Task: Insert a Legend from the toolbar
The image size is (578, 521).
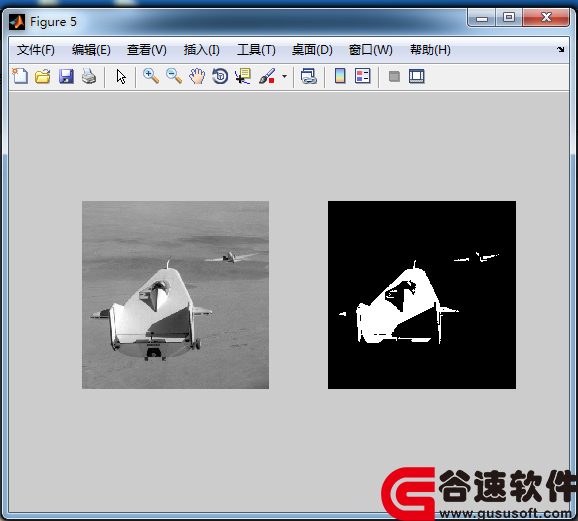Action: click(x=363, y=76)
